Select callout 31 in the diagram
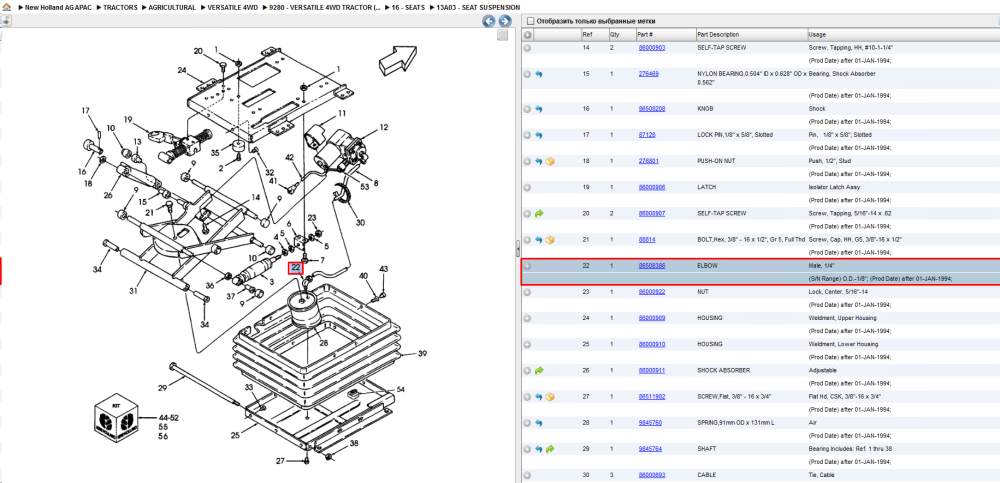This screenshot has width=1000, height=483. click(133, 292)
